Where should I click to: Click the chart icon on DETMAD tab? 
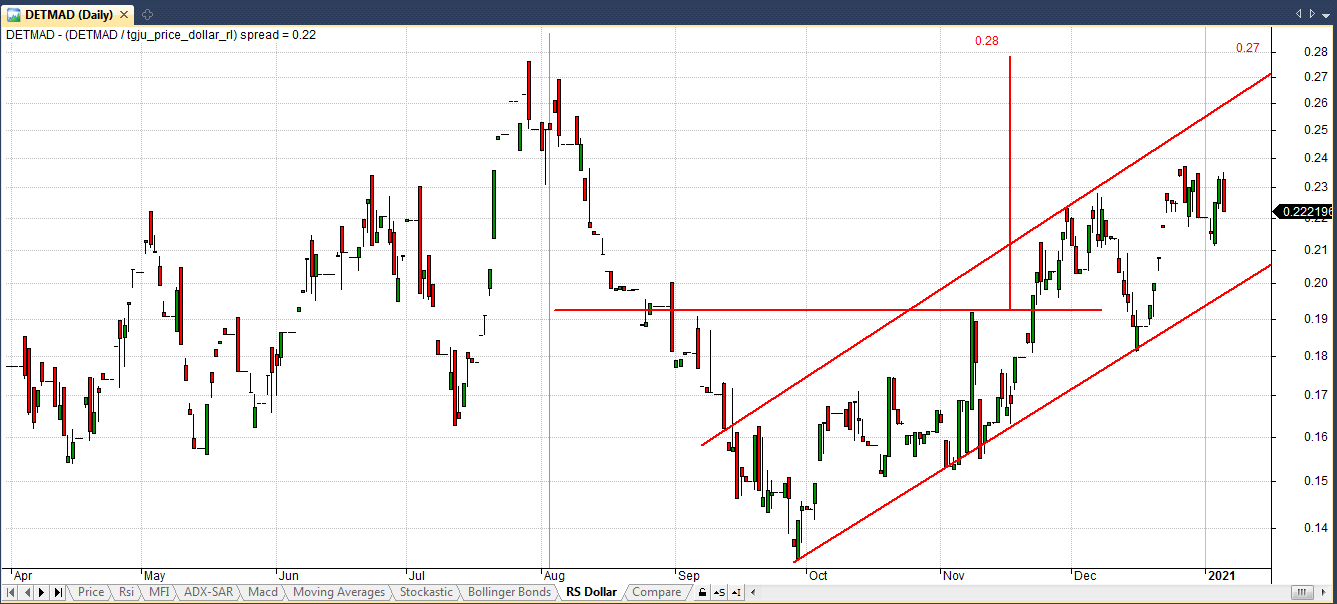(x=14, y=14)
